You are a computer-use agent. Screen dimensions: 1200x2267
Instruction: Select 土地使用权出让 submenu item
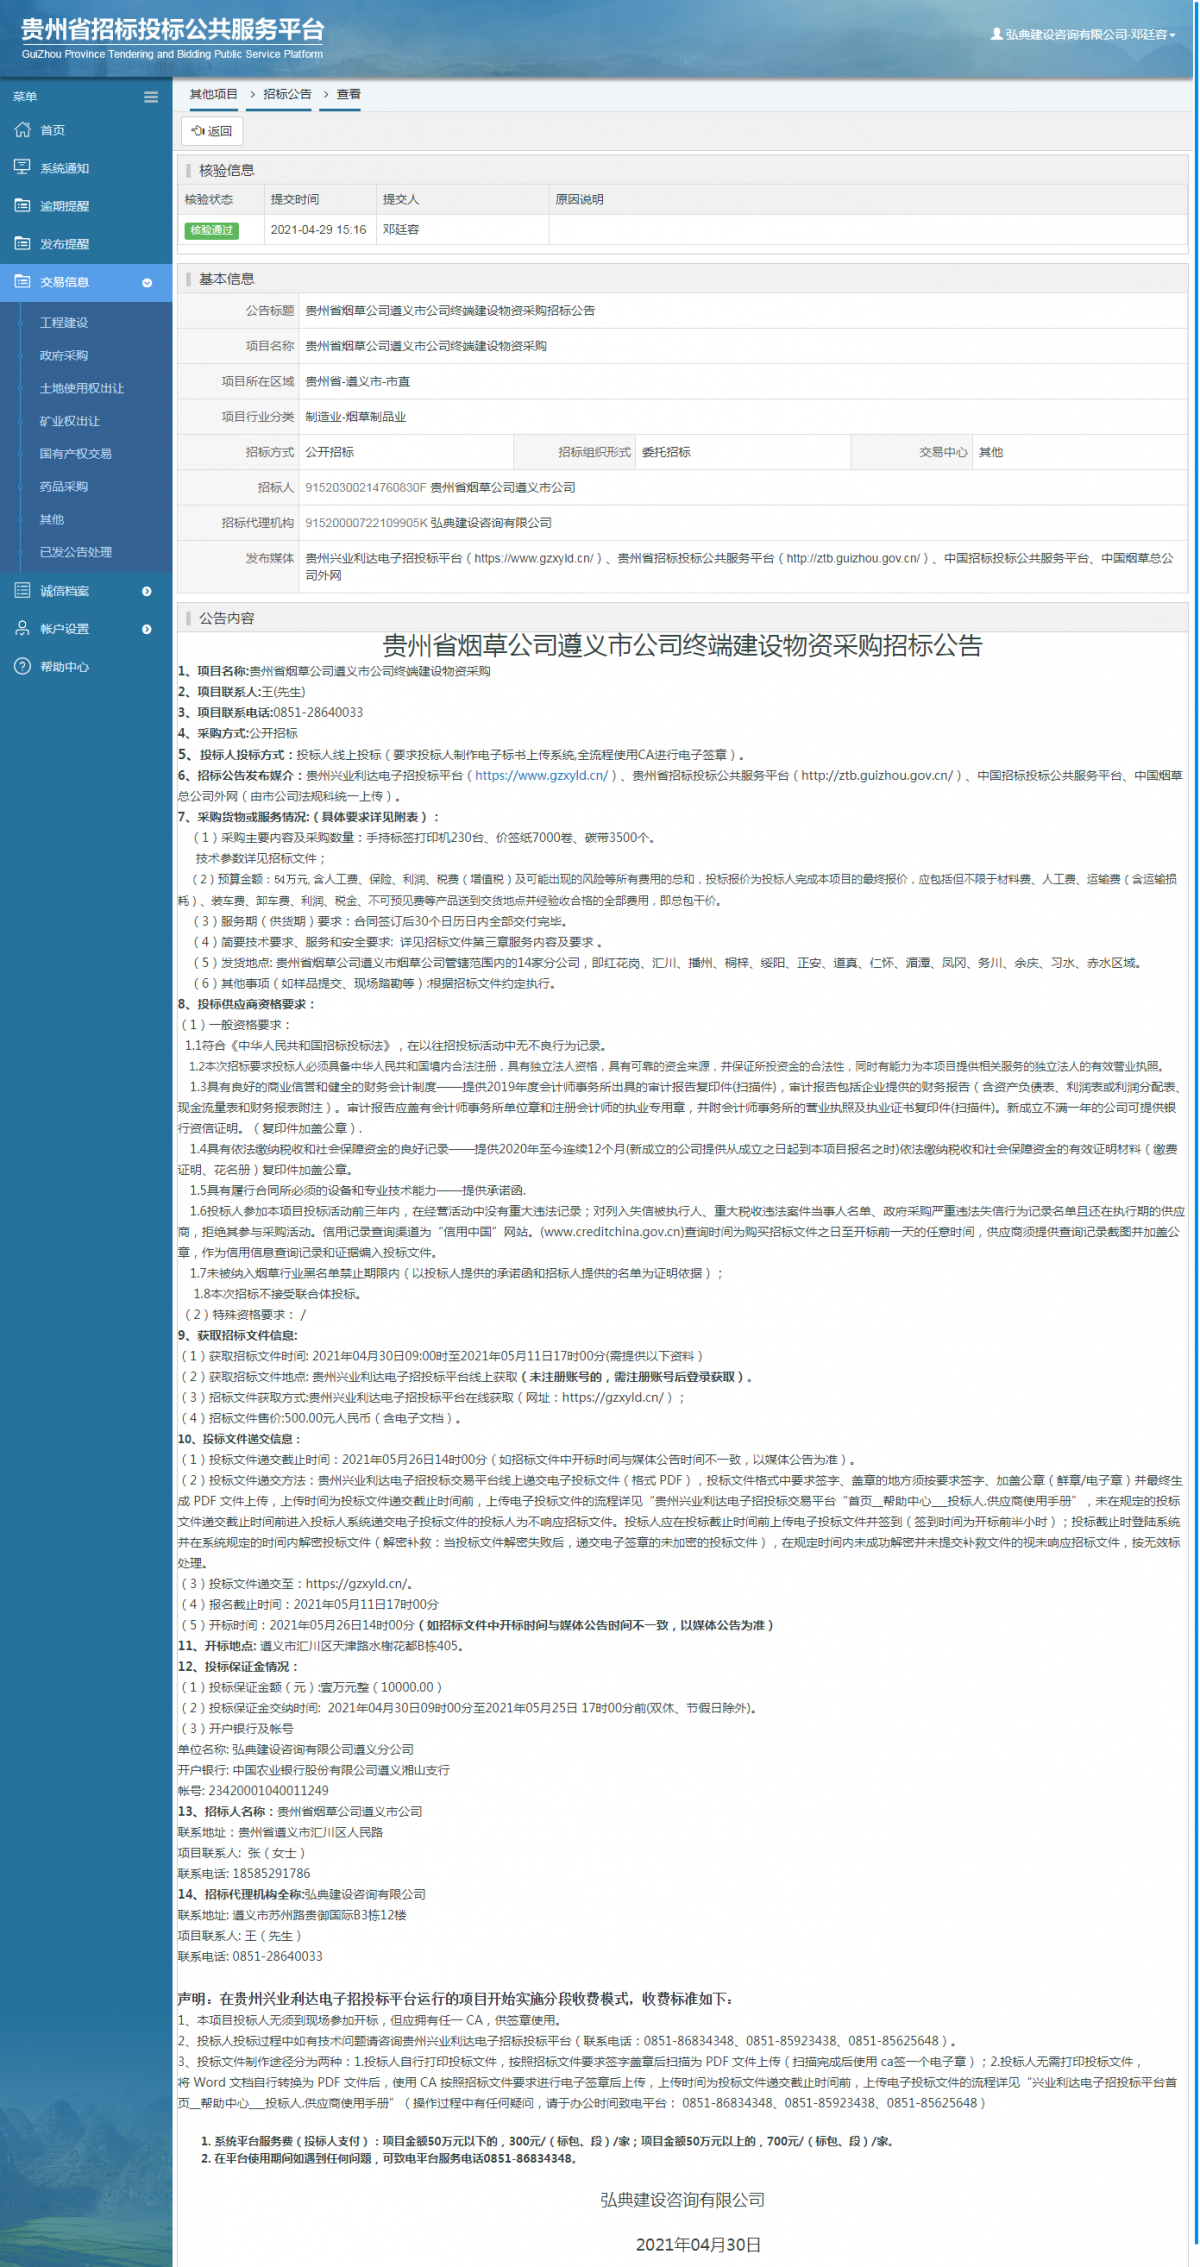pyautogui.click(x=82, y=388)
